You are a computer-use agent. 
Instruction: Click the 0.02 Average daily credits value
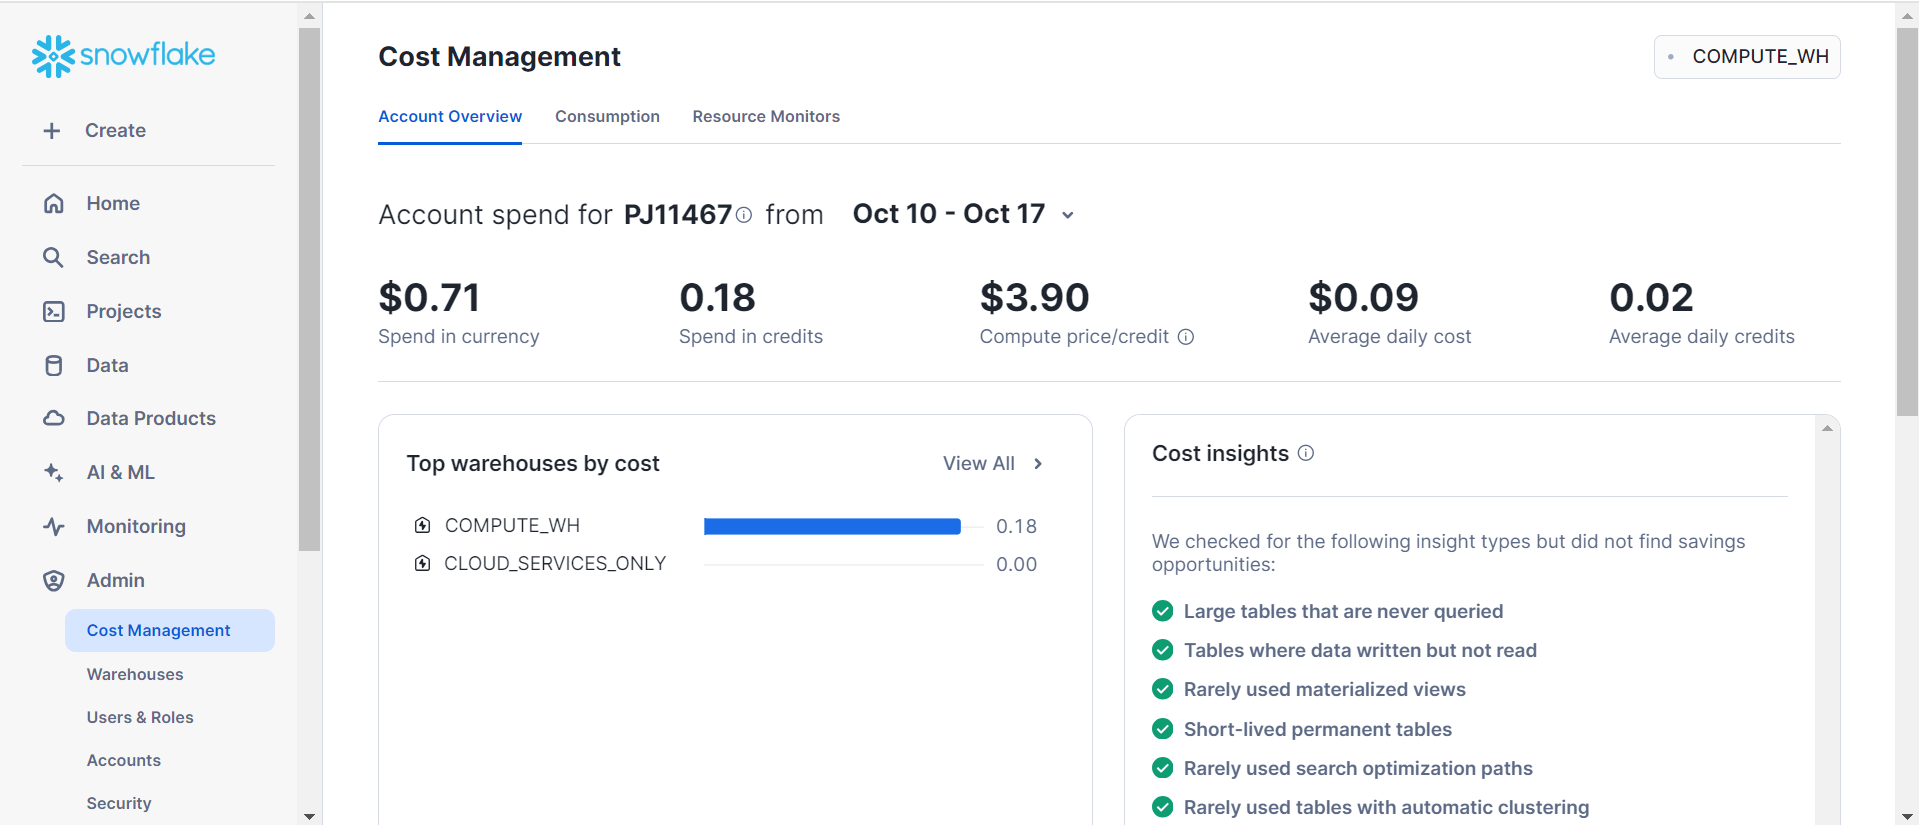[x=1651, y=298]
